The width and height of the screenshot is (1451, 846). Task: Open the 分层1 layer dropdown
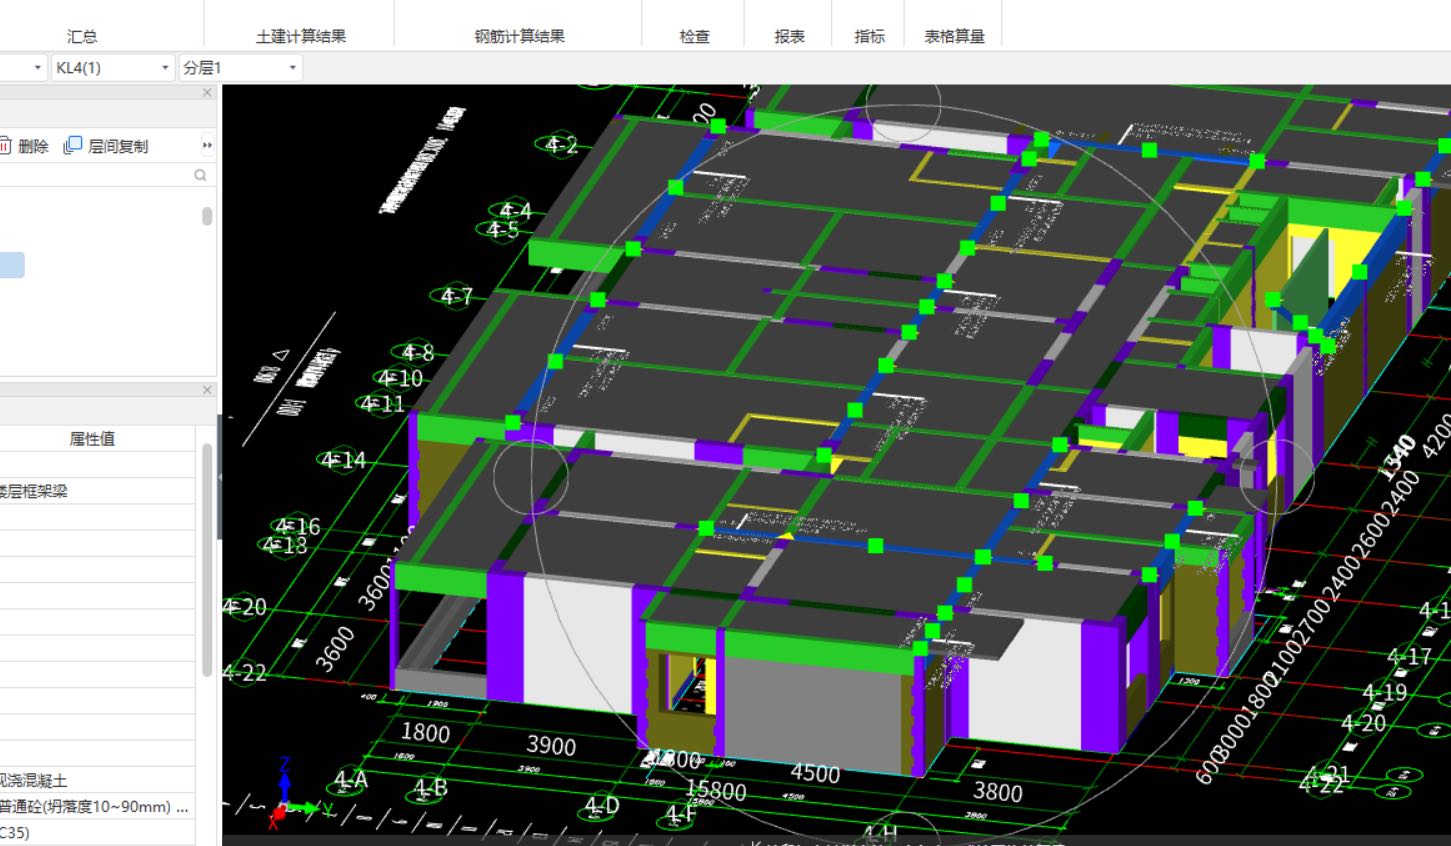point(292,68)
